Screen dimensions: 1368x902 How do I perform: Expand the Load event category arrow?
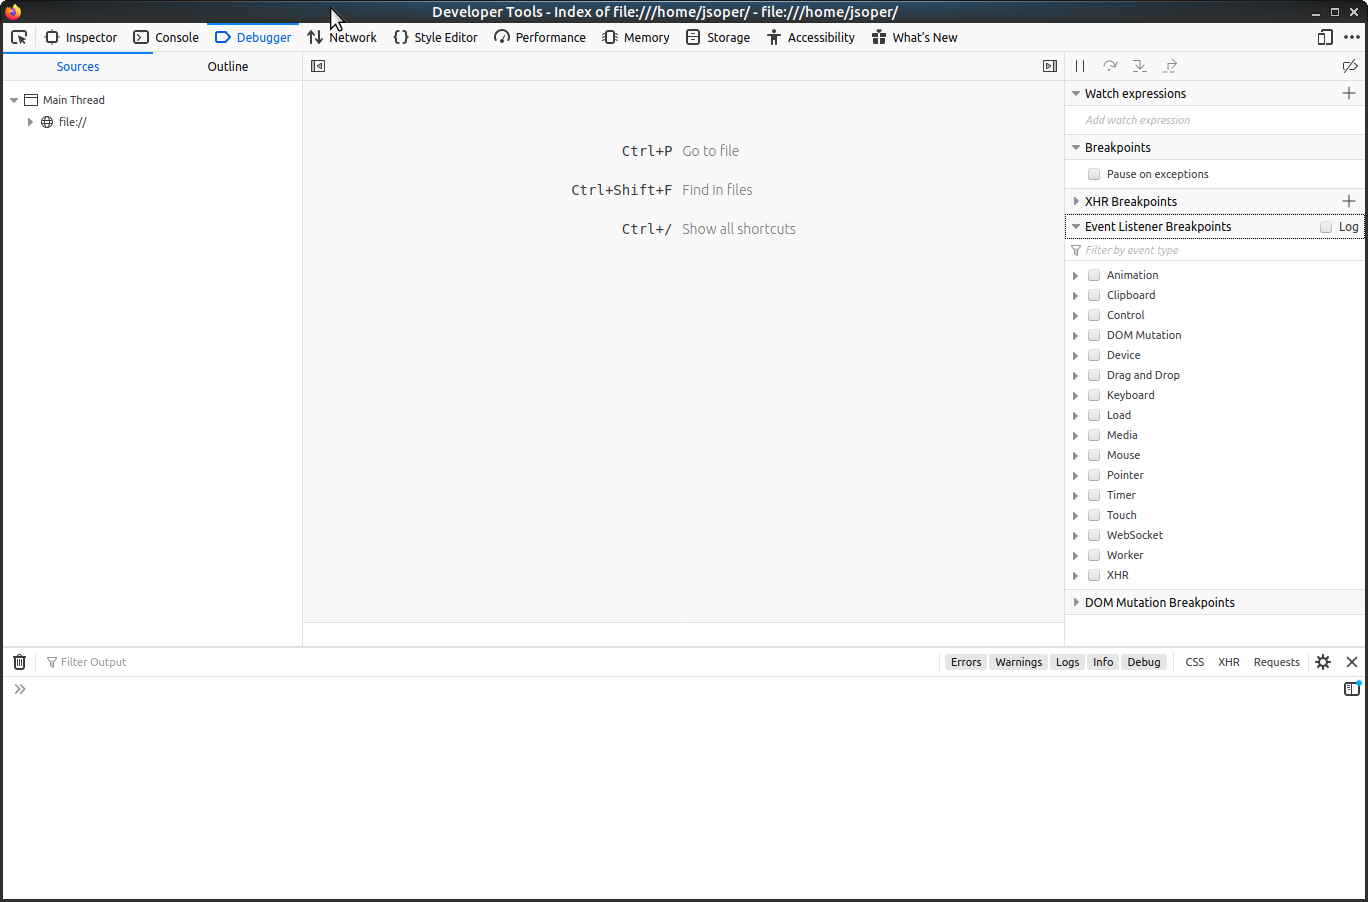point(1076,416)
